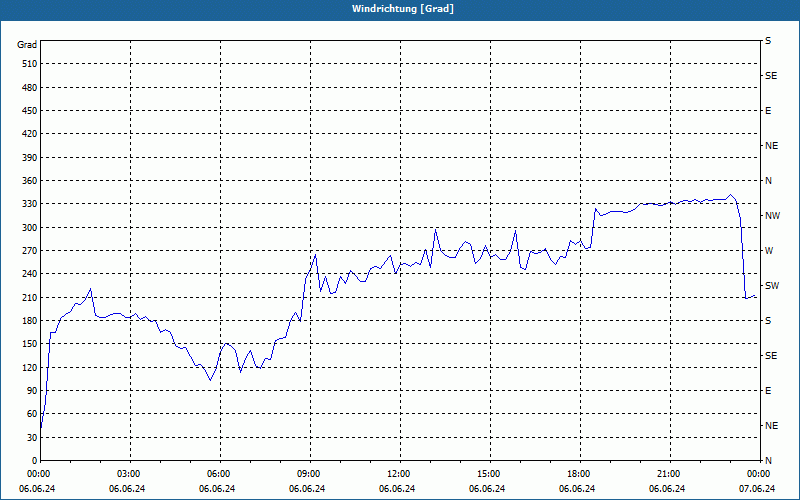Pick the 210 label on the degree axis
800x500 pixels.
pos(30,297)
